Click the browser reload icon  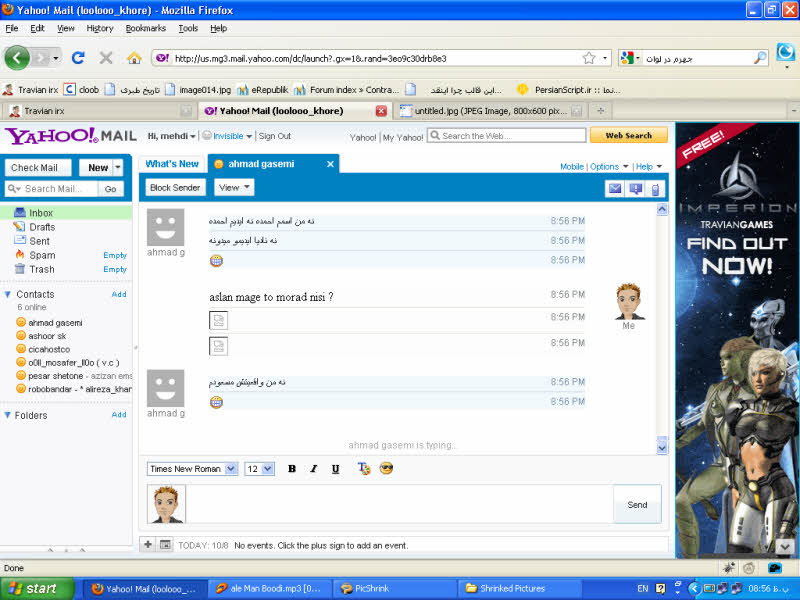point(78,58)
